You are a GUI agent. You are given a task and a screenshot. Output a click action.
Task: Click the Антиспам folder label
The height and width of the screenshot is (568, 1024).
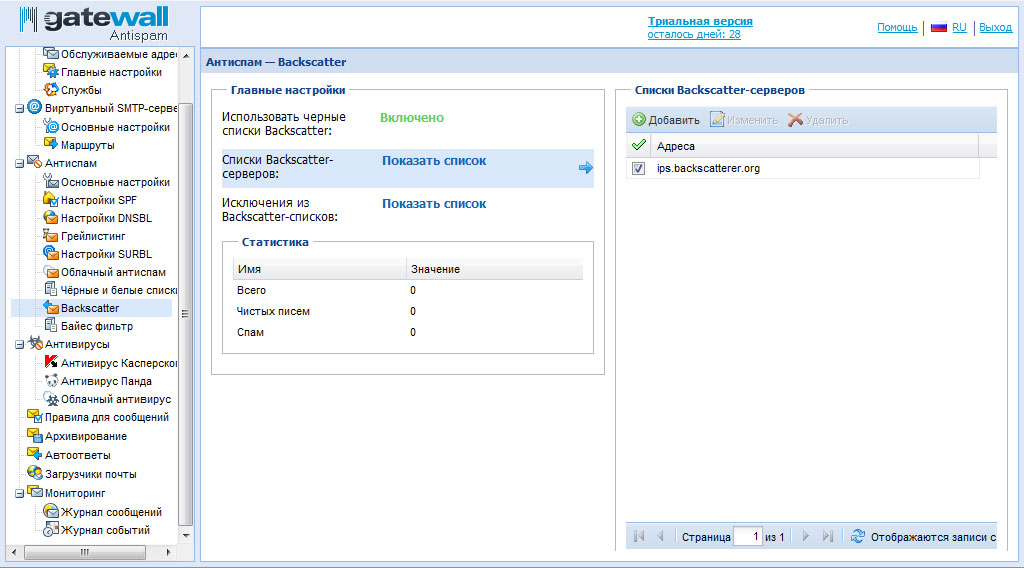point(71,163)
